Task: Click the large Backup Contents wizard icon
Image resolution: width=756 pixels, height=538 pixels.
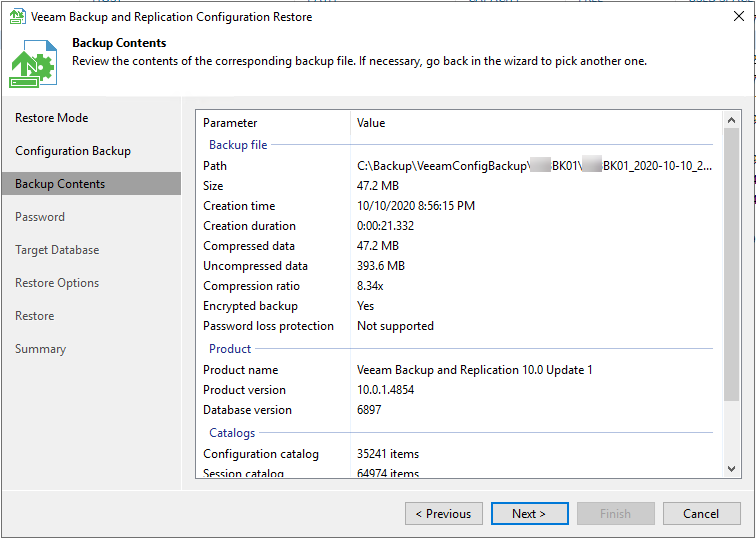Action: [x=33, y=64]
